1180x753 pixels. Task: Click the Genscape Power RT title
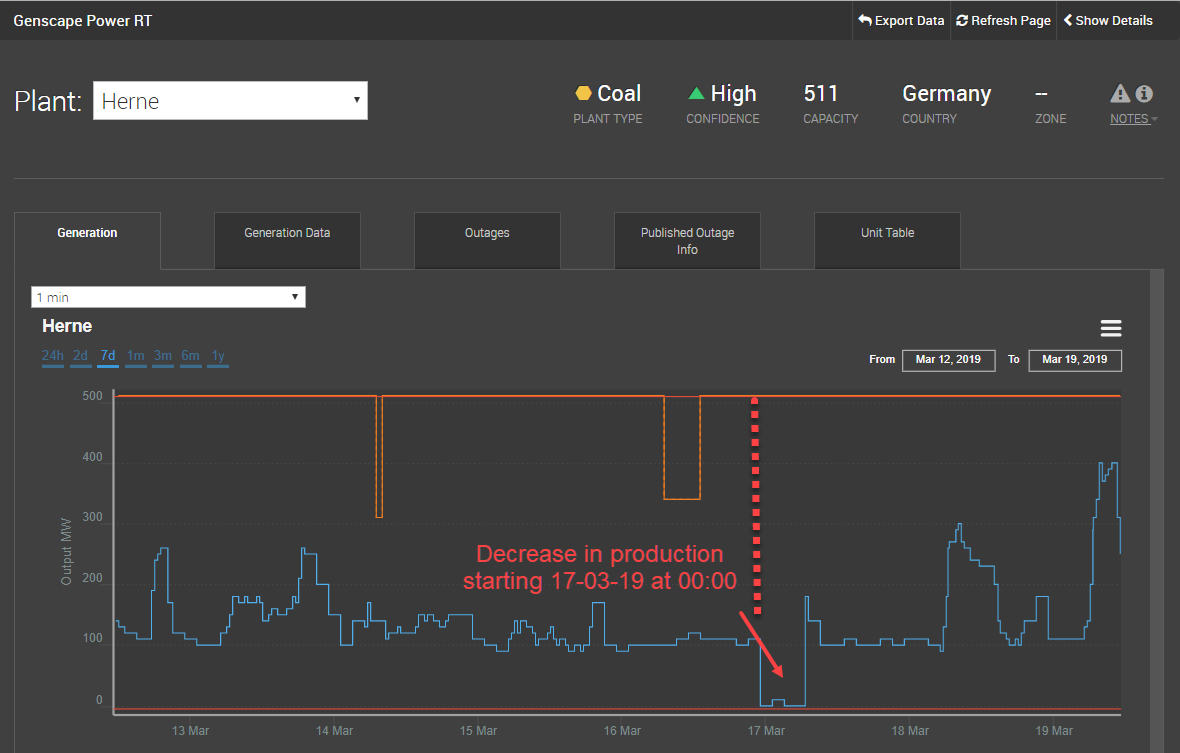coord(83,21)
